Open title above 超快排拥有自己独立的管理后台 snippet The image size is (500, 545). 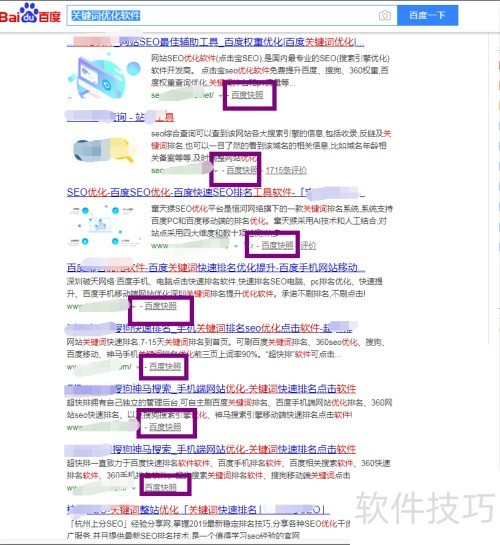(x=211, y=389)
